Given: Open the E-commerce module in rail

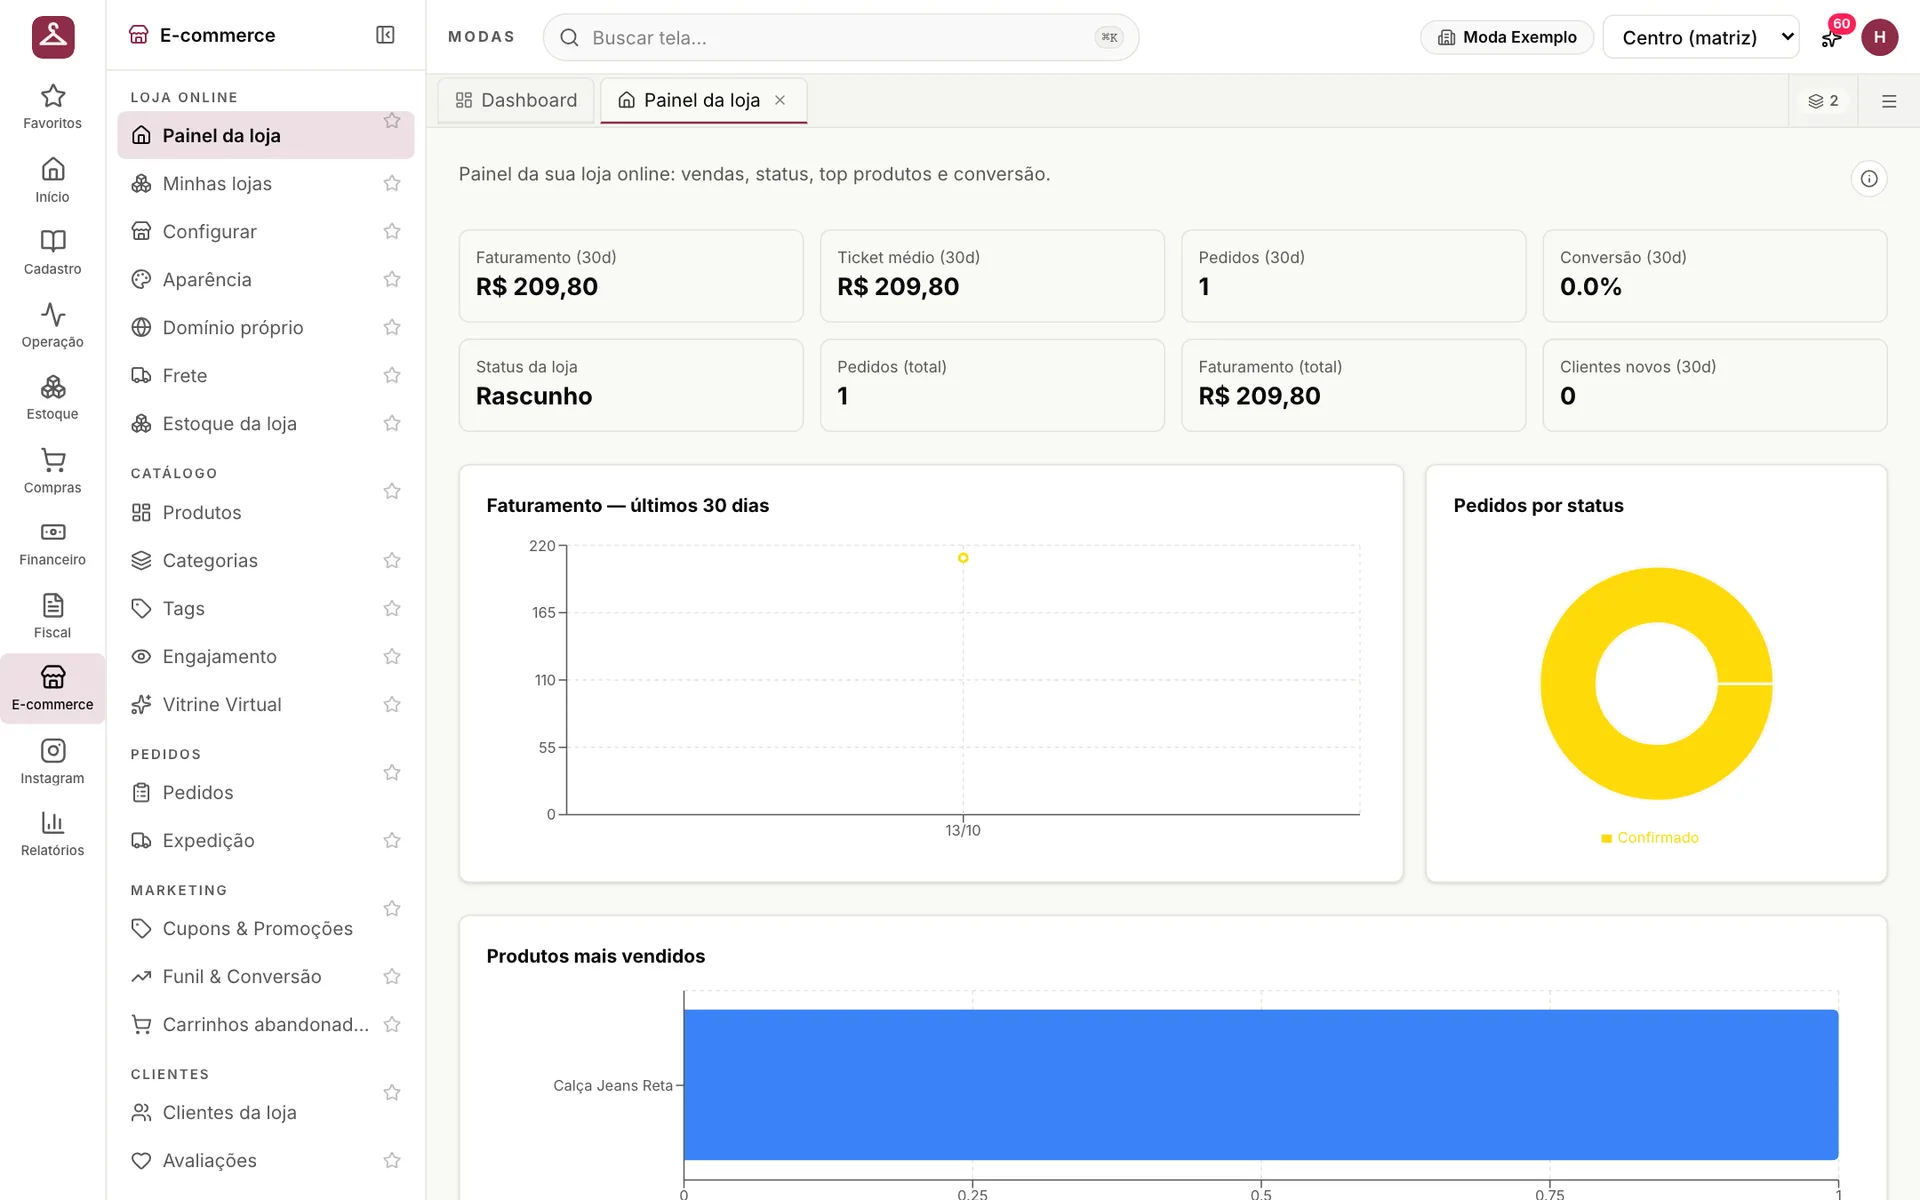Looking at the screenshot, I should (x=52, y=689).
